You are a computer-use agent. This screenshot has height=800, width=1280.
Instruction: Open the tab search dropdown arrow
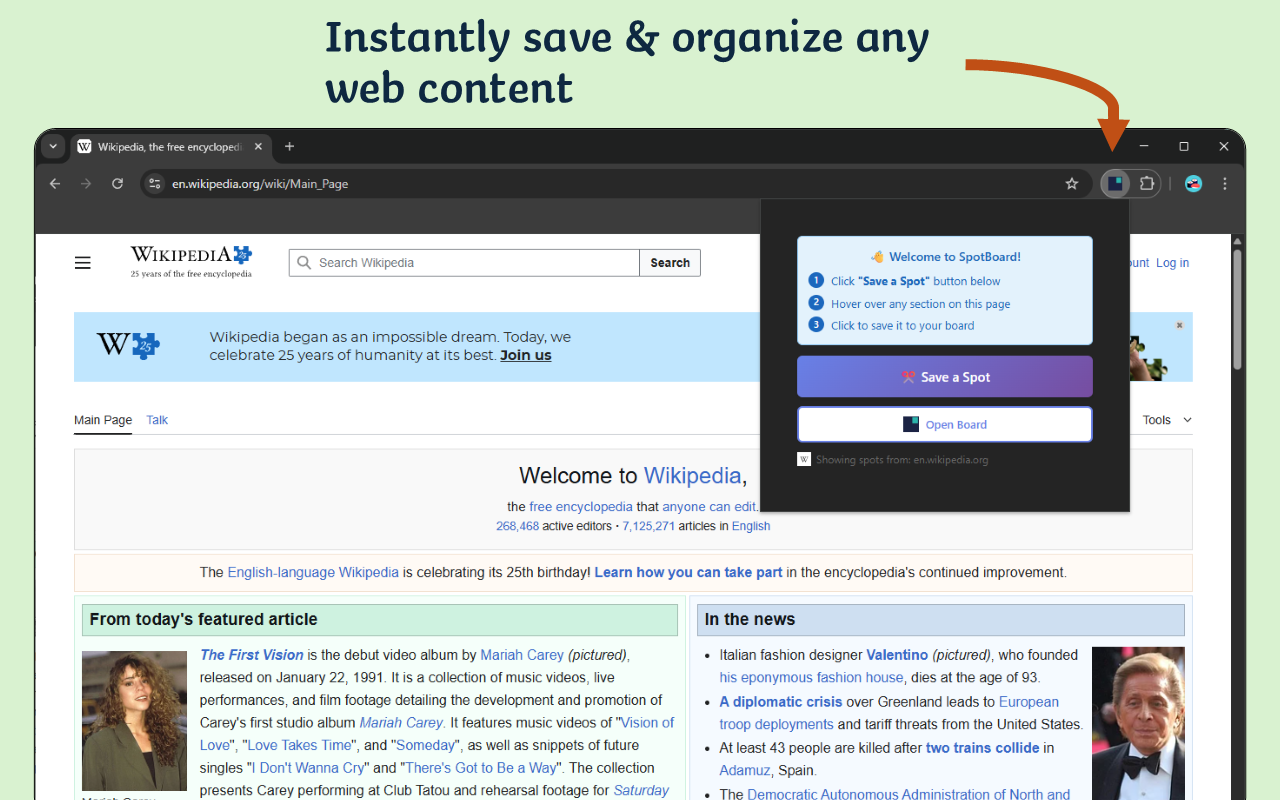point(54,147)
